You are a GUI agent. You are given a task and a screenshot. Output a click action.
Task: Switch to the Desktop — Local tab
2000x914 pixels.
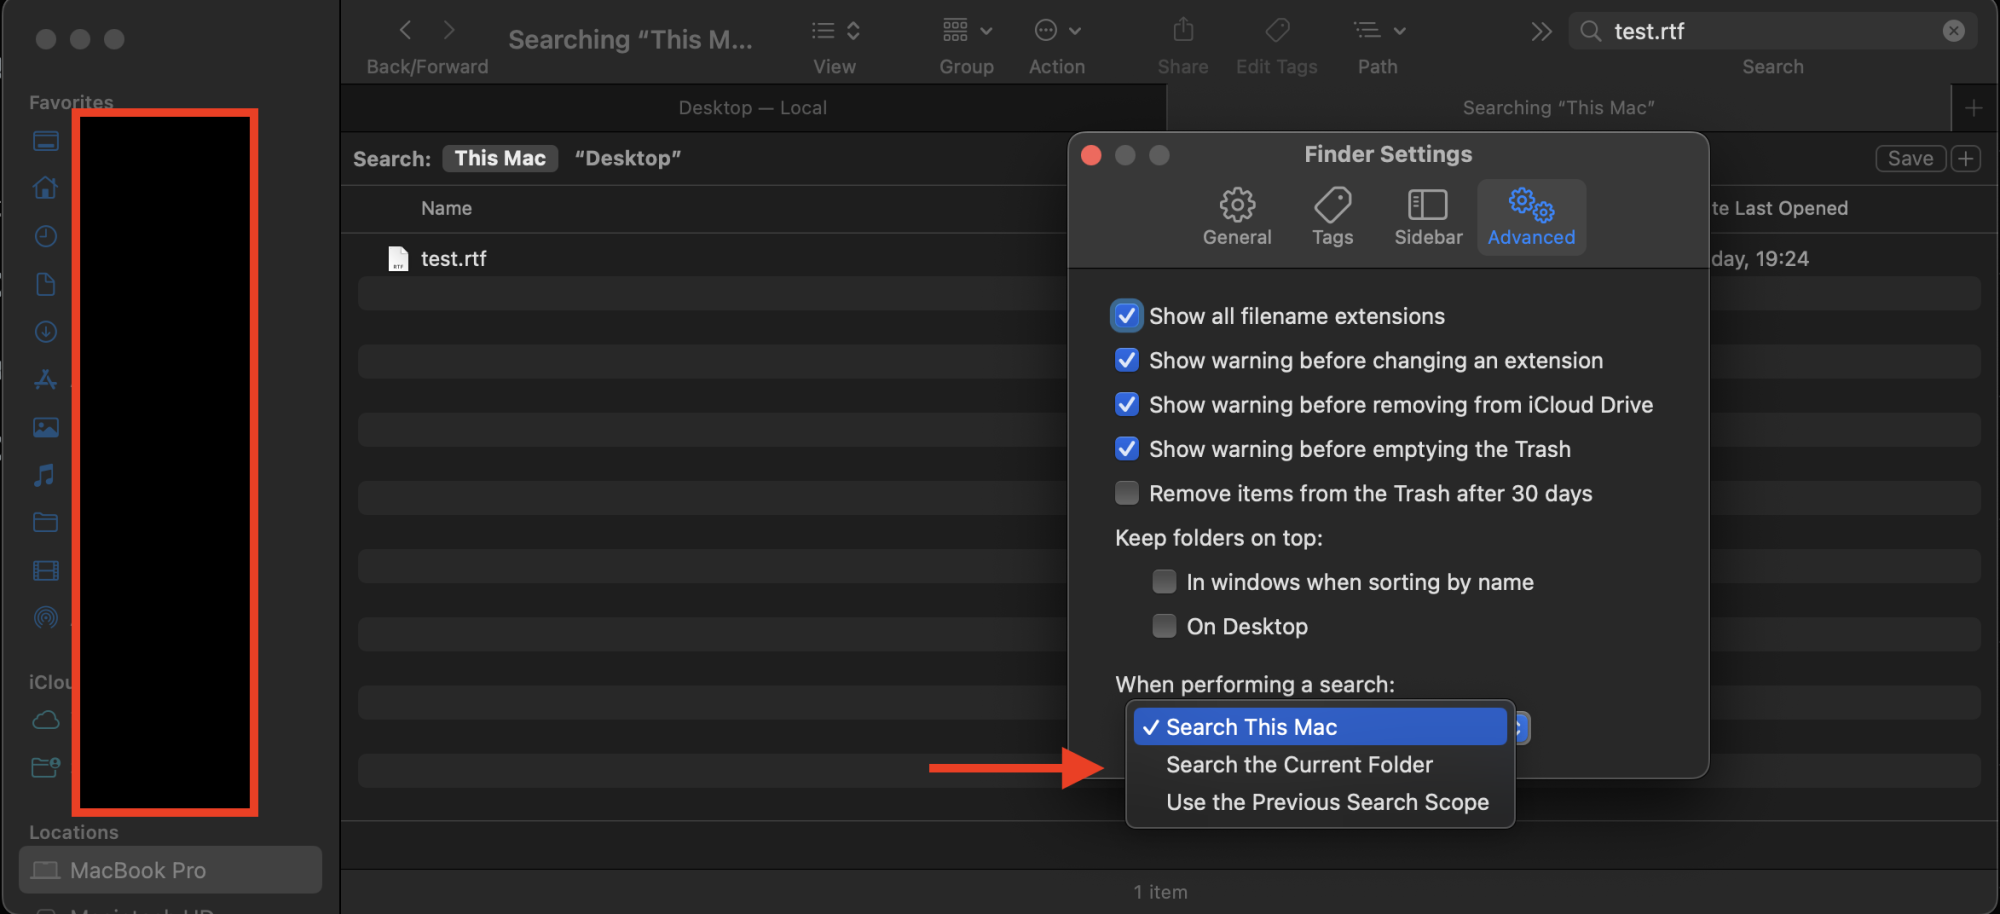pyautogui.click(x=753, y=108)
